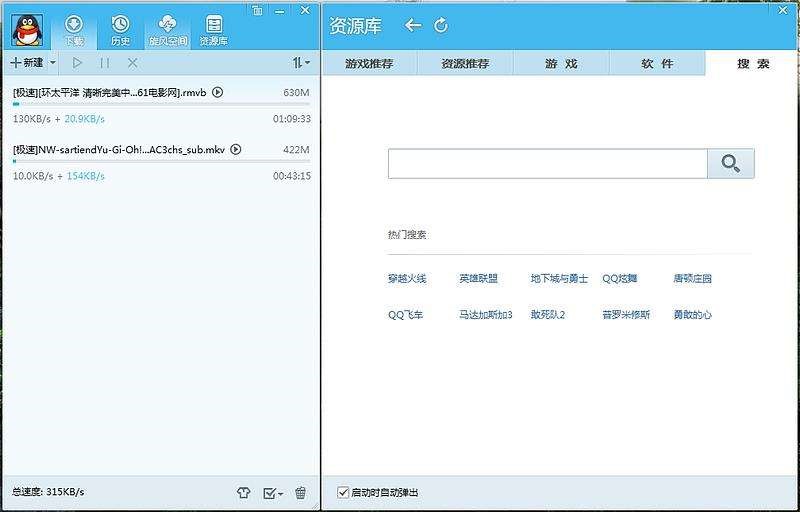Pause the selected download task

105,63
